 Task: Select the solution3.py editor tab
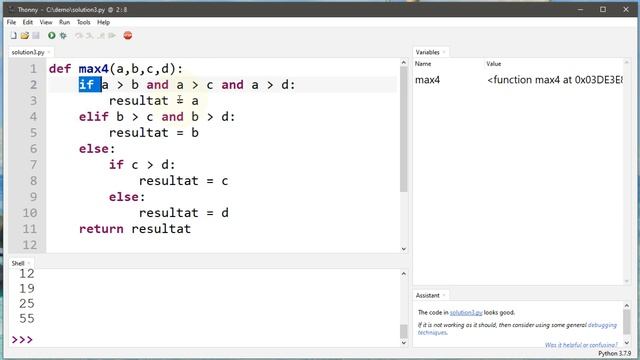[28, 52]
